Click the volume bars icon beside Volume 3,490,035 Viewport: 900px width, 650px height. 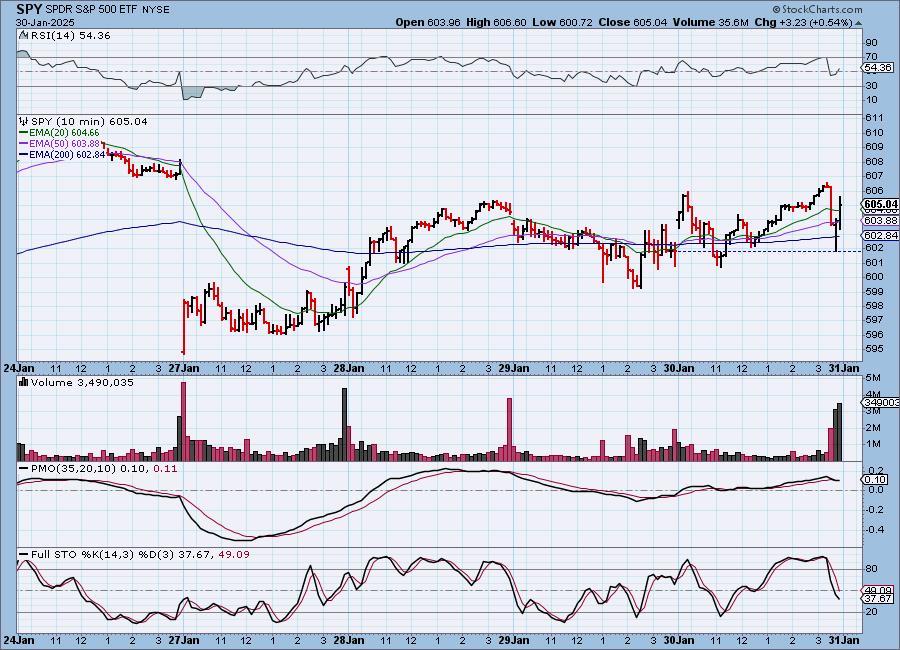click(24, 382)
